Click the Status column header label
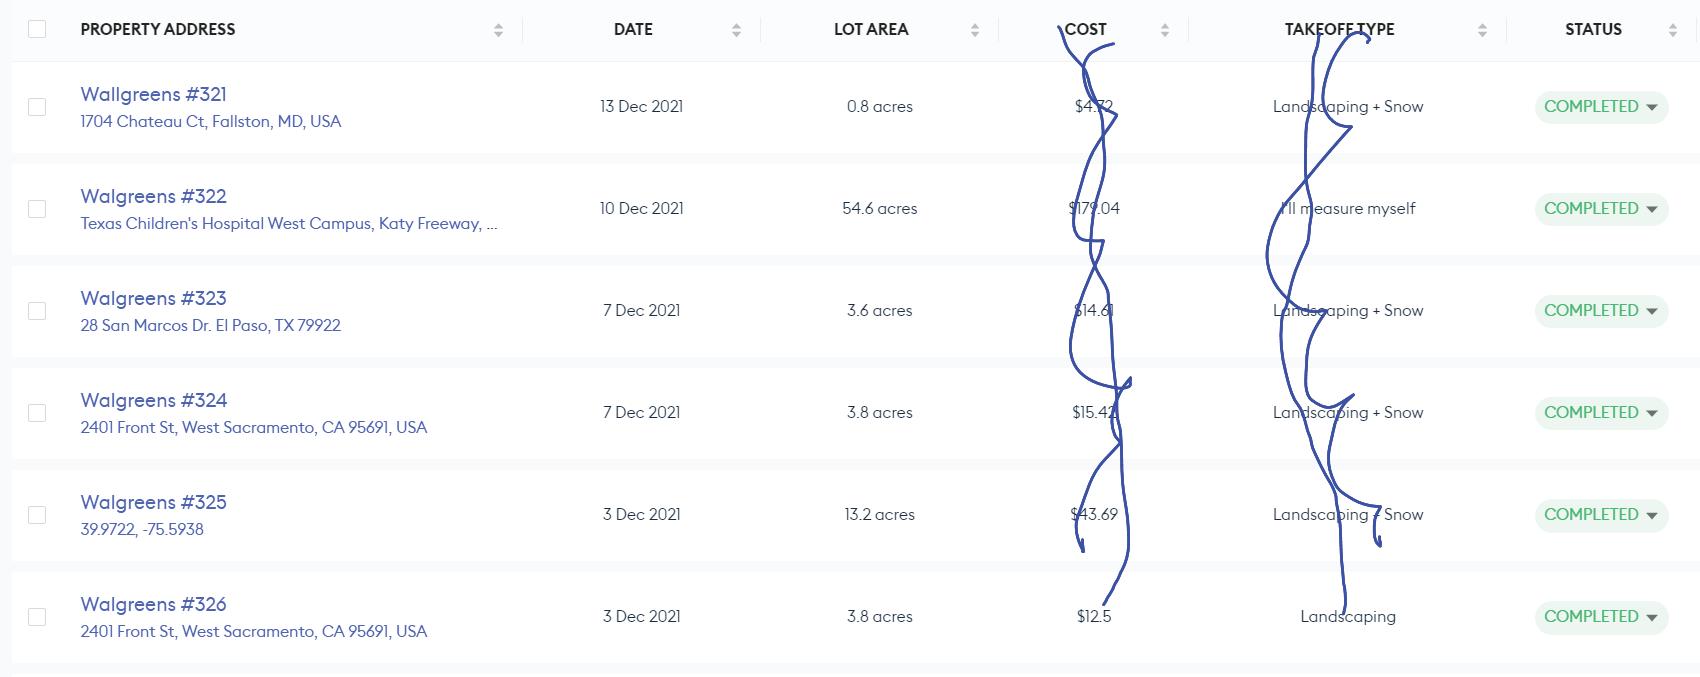Image resolution: width=1700 pixels, height=677 pixels. [1593, 29]
